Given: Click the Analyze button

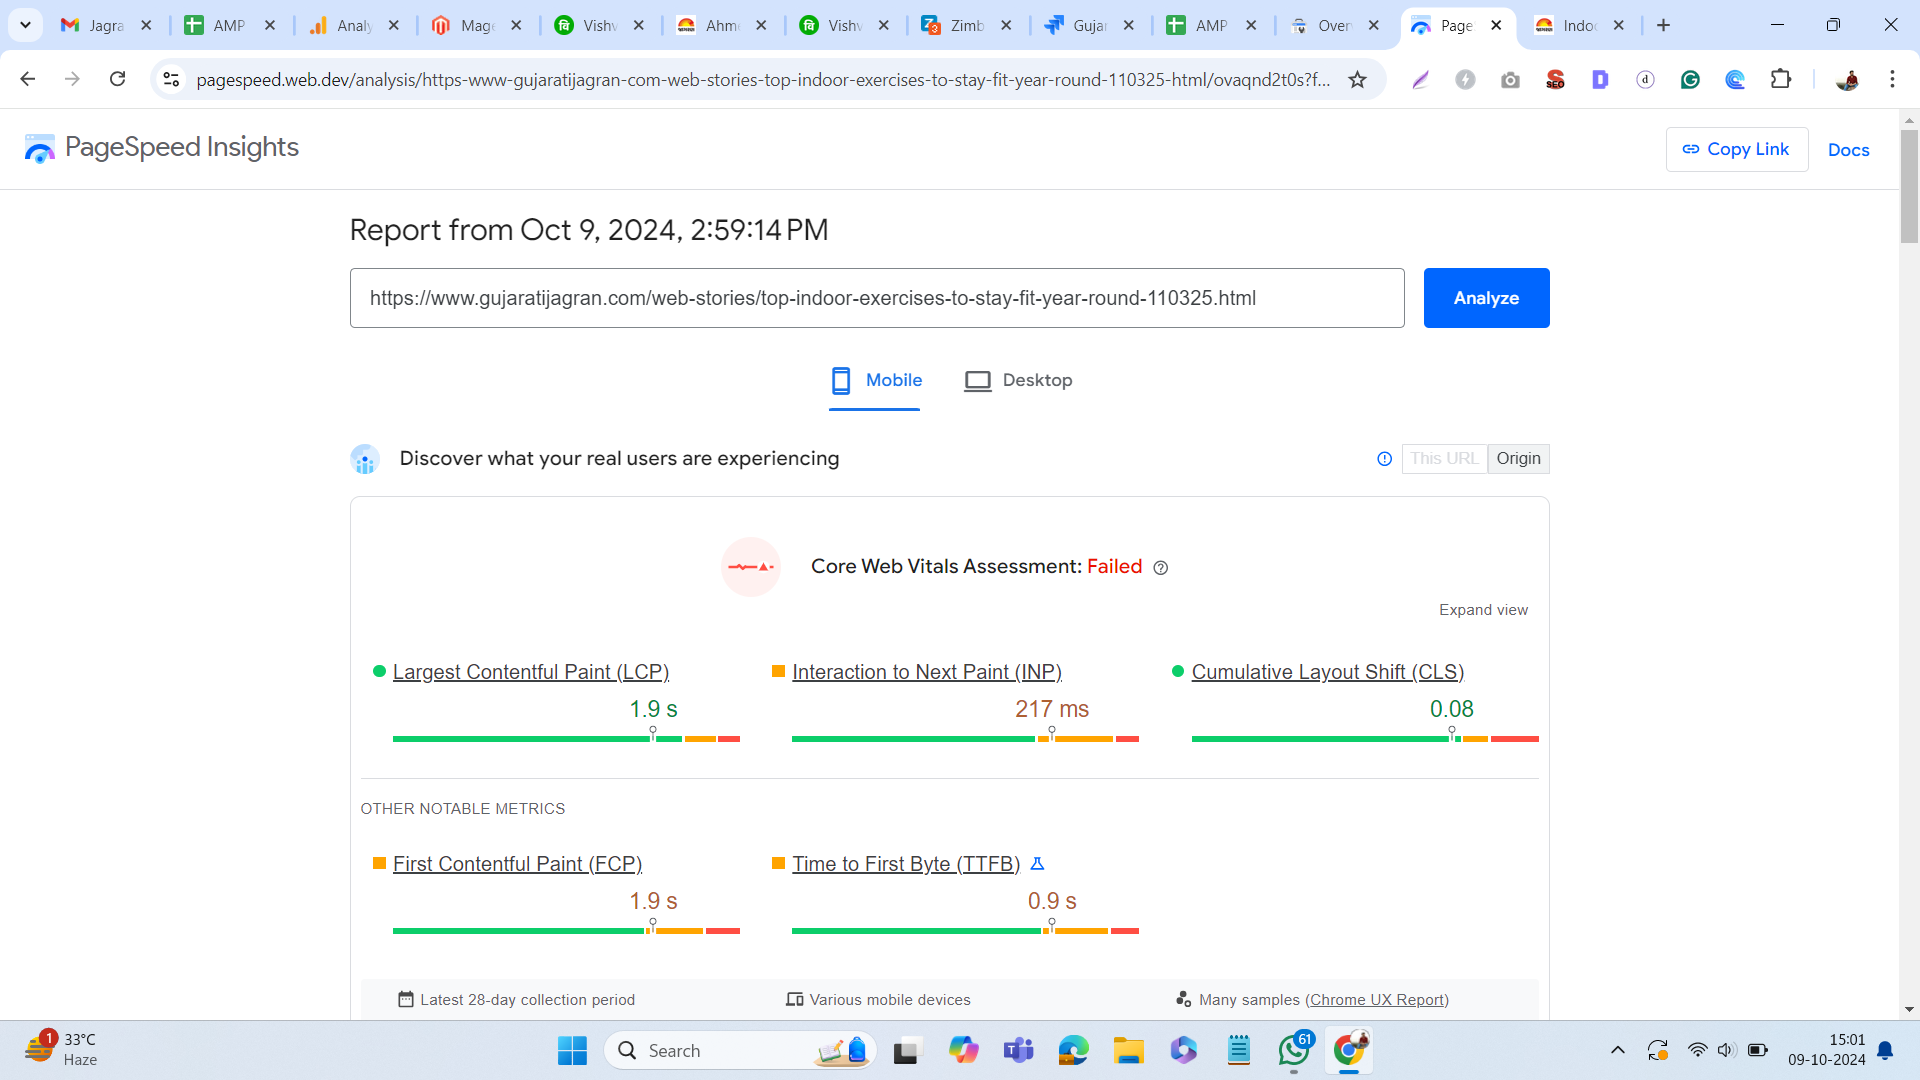Looking at the screenshot, I should pyautogui.click(x=1486, y=297).
